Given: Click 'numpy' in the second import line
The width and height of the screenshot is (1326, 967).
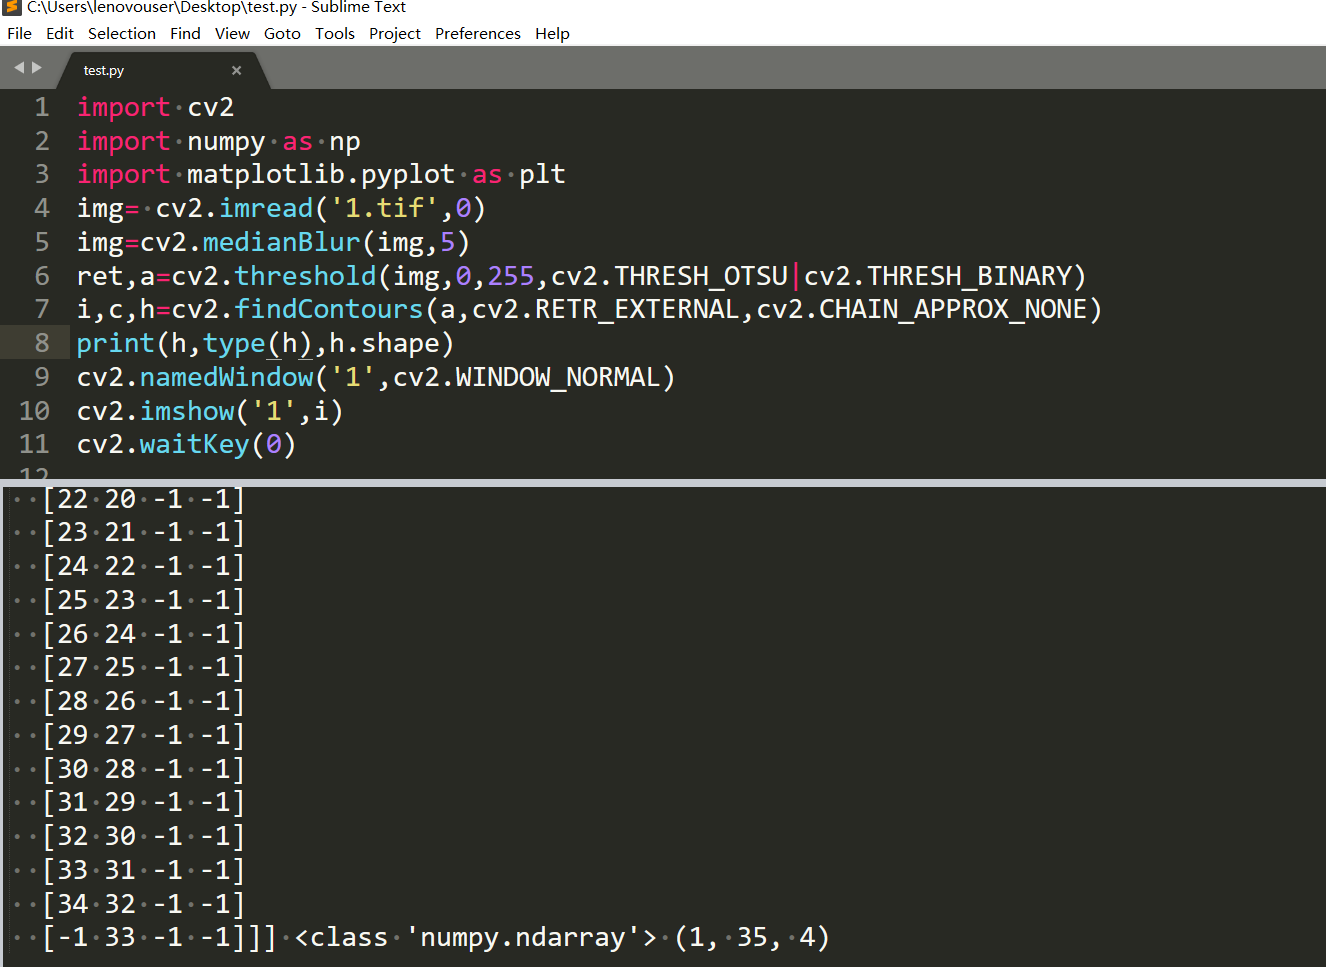Looking at the screenshot, I should pos(226,142).
